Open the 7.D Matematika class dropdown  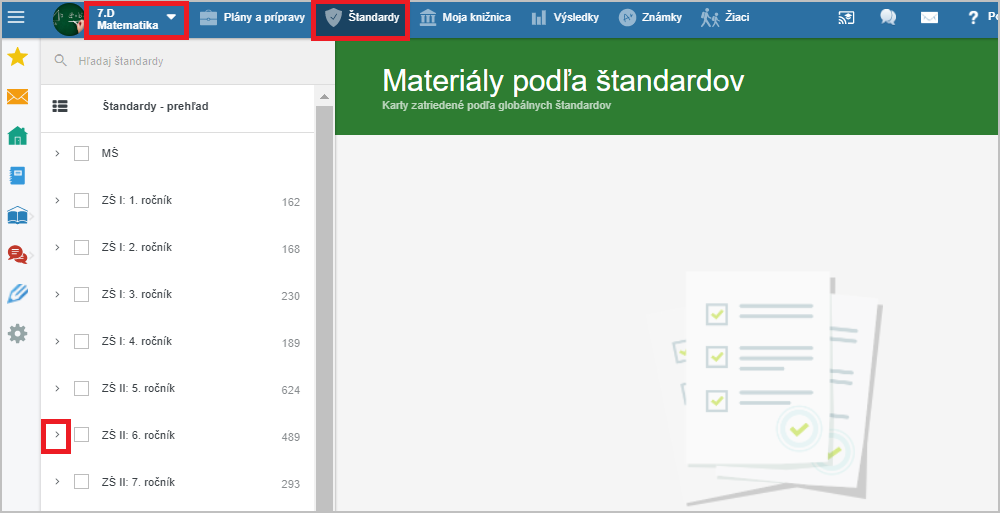pyautogui.click(x=136, y=19)
